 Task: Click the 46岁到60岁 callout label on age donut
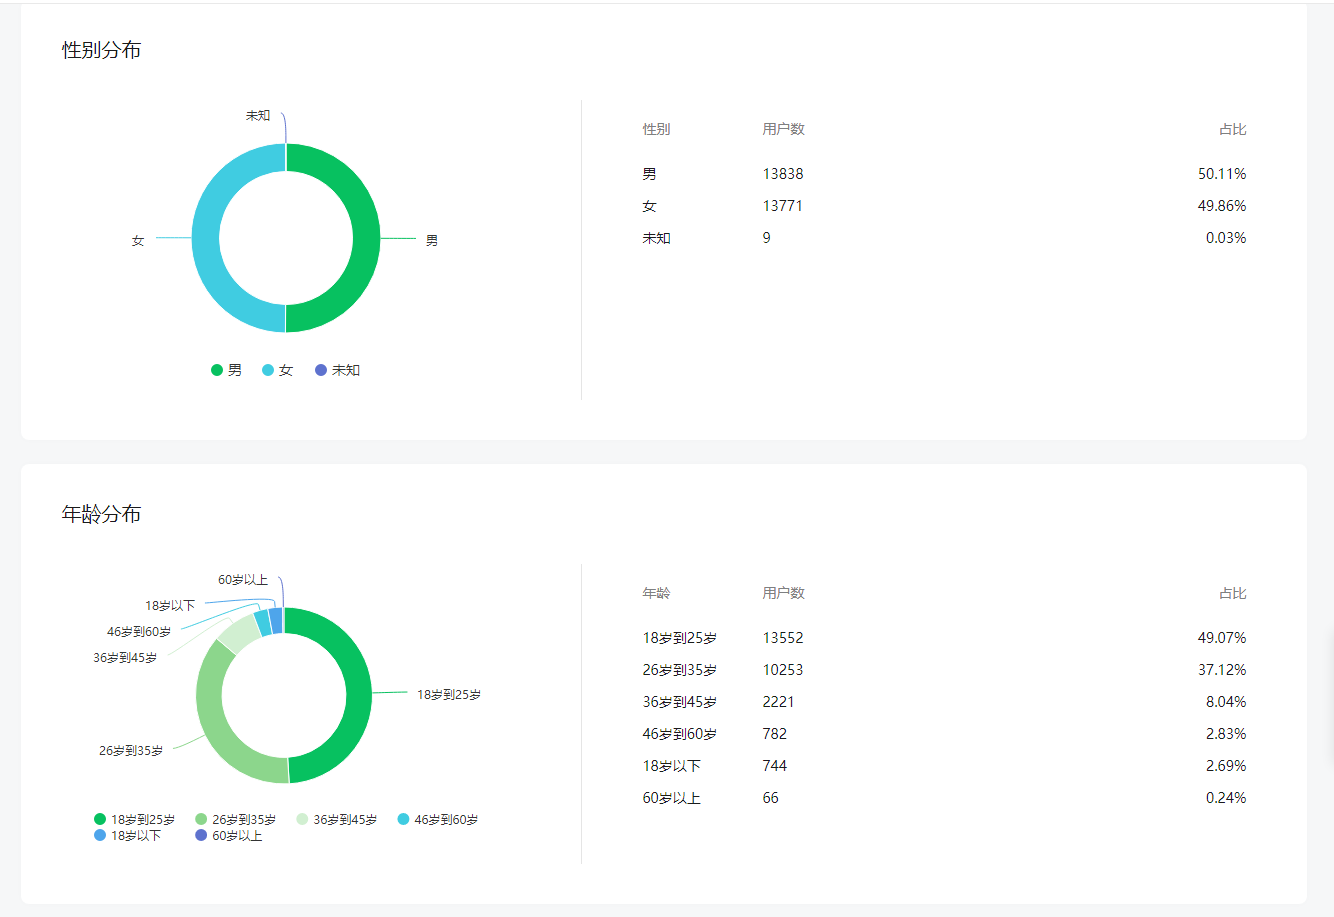[139, 632]
